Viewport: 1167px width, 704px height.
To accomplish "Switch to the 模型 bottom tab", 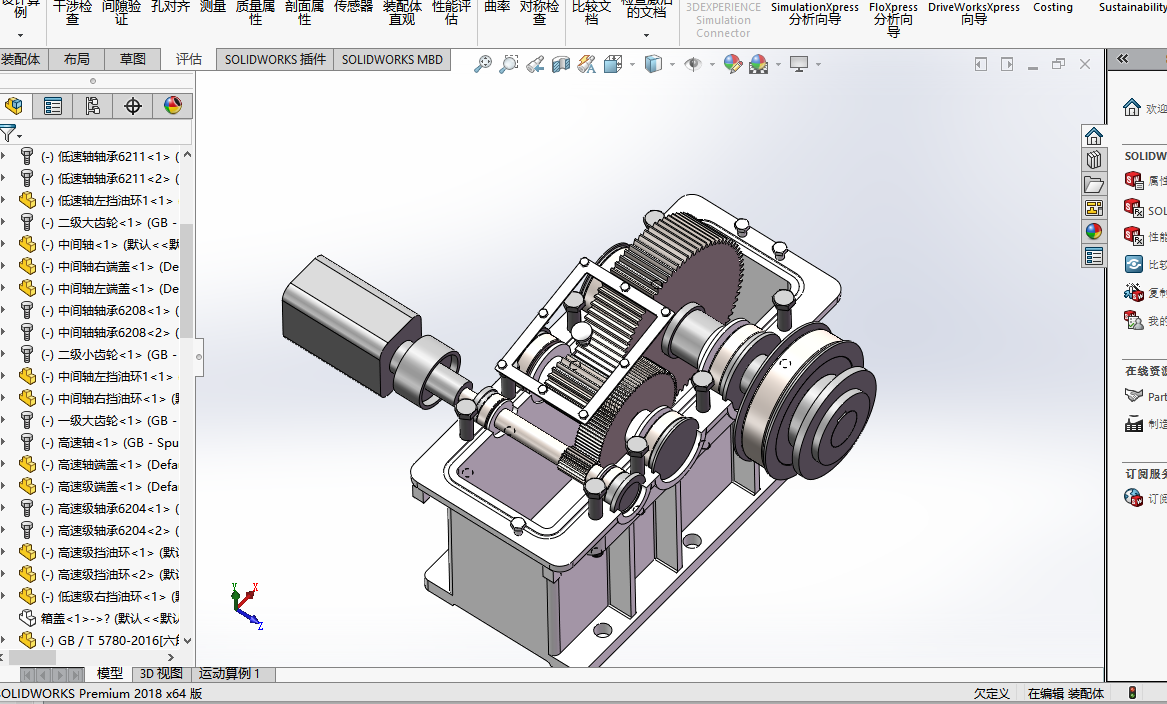I will 109,673.
